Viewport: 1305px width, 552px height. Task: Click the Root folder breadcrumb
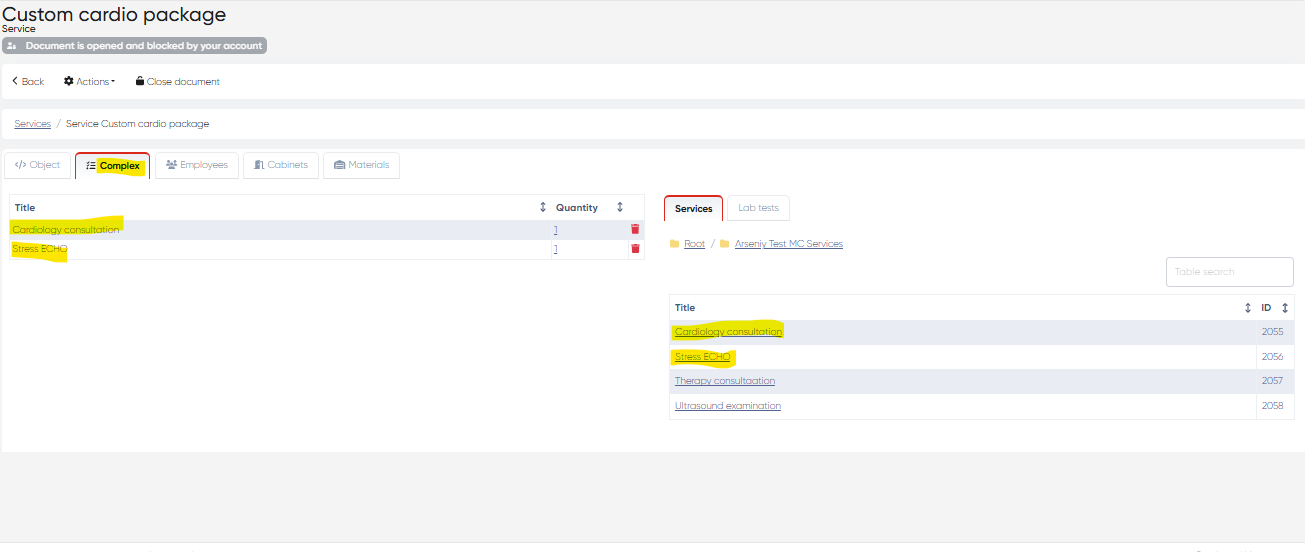pyautogui.click(x=694, y=244)
